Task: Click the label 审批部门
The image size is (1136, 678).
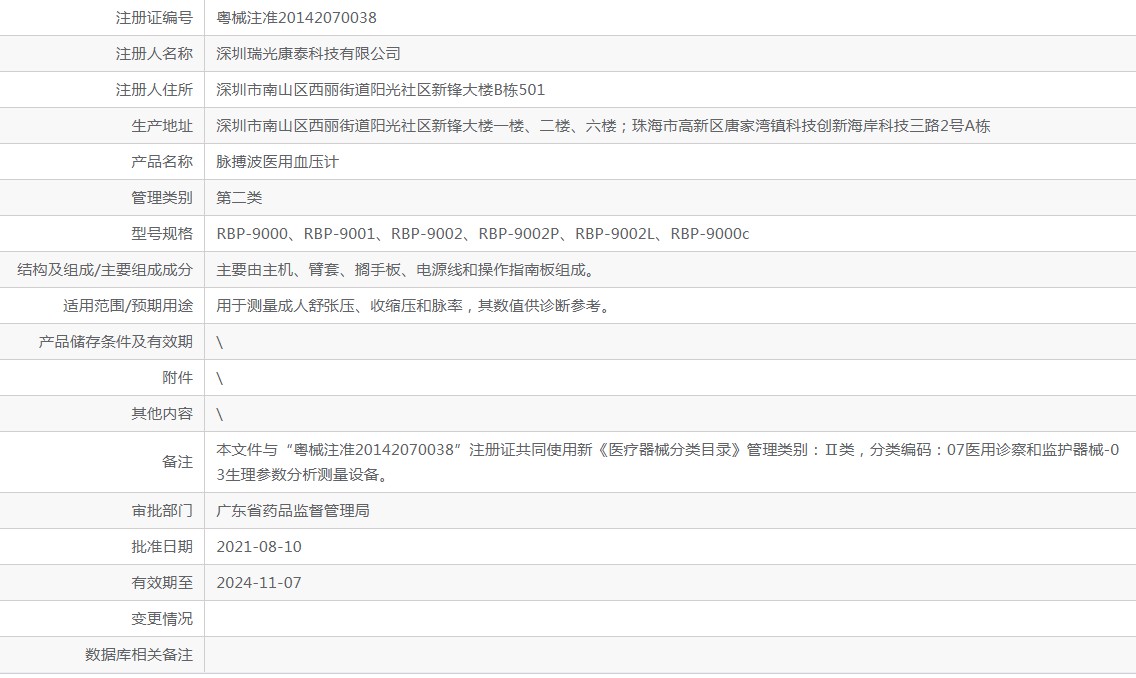Action: 162,511
